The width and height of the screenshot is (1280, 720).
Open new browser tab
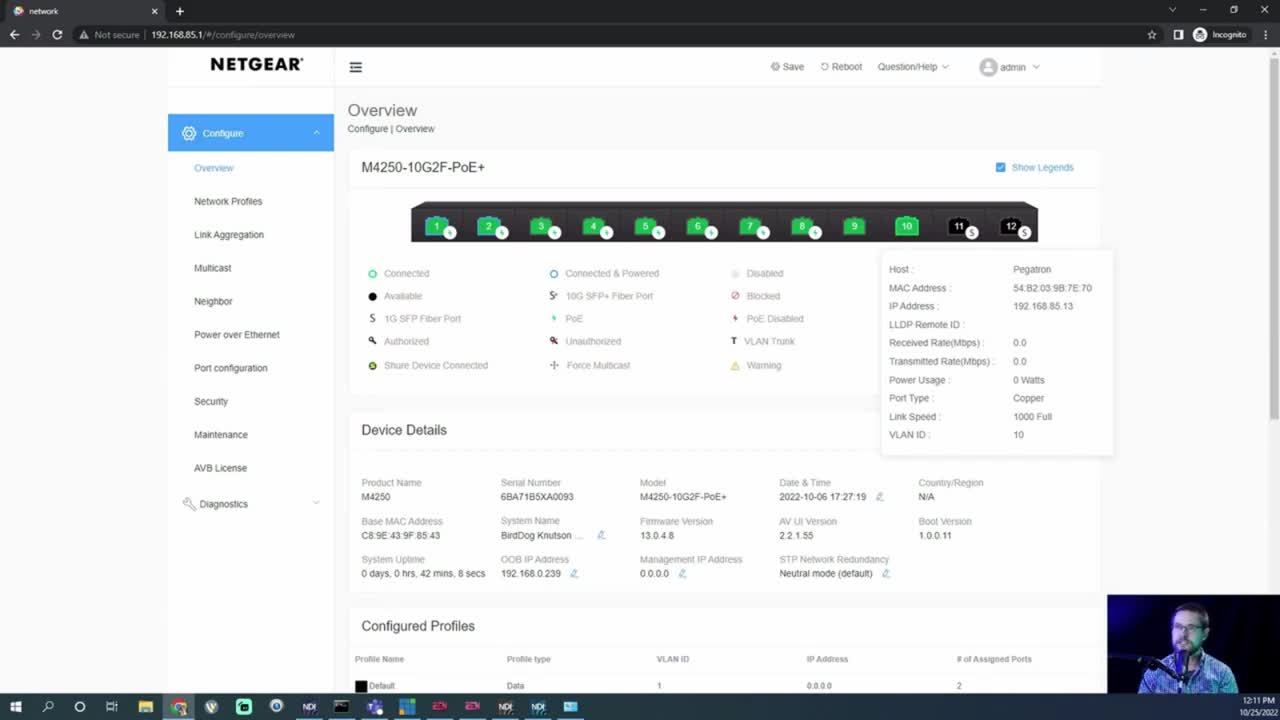pyautogui.click(x=180, y=11)
